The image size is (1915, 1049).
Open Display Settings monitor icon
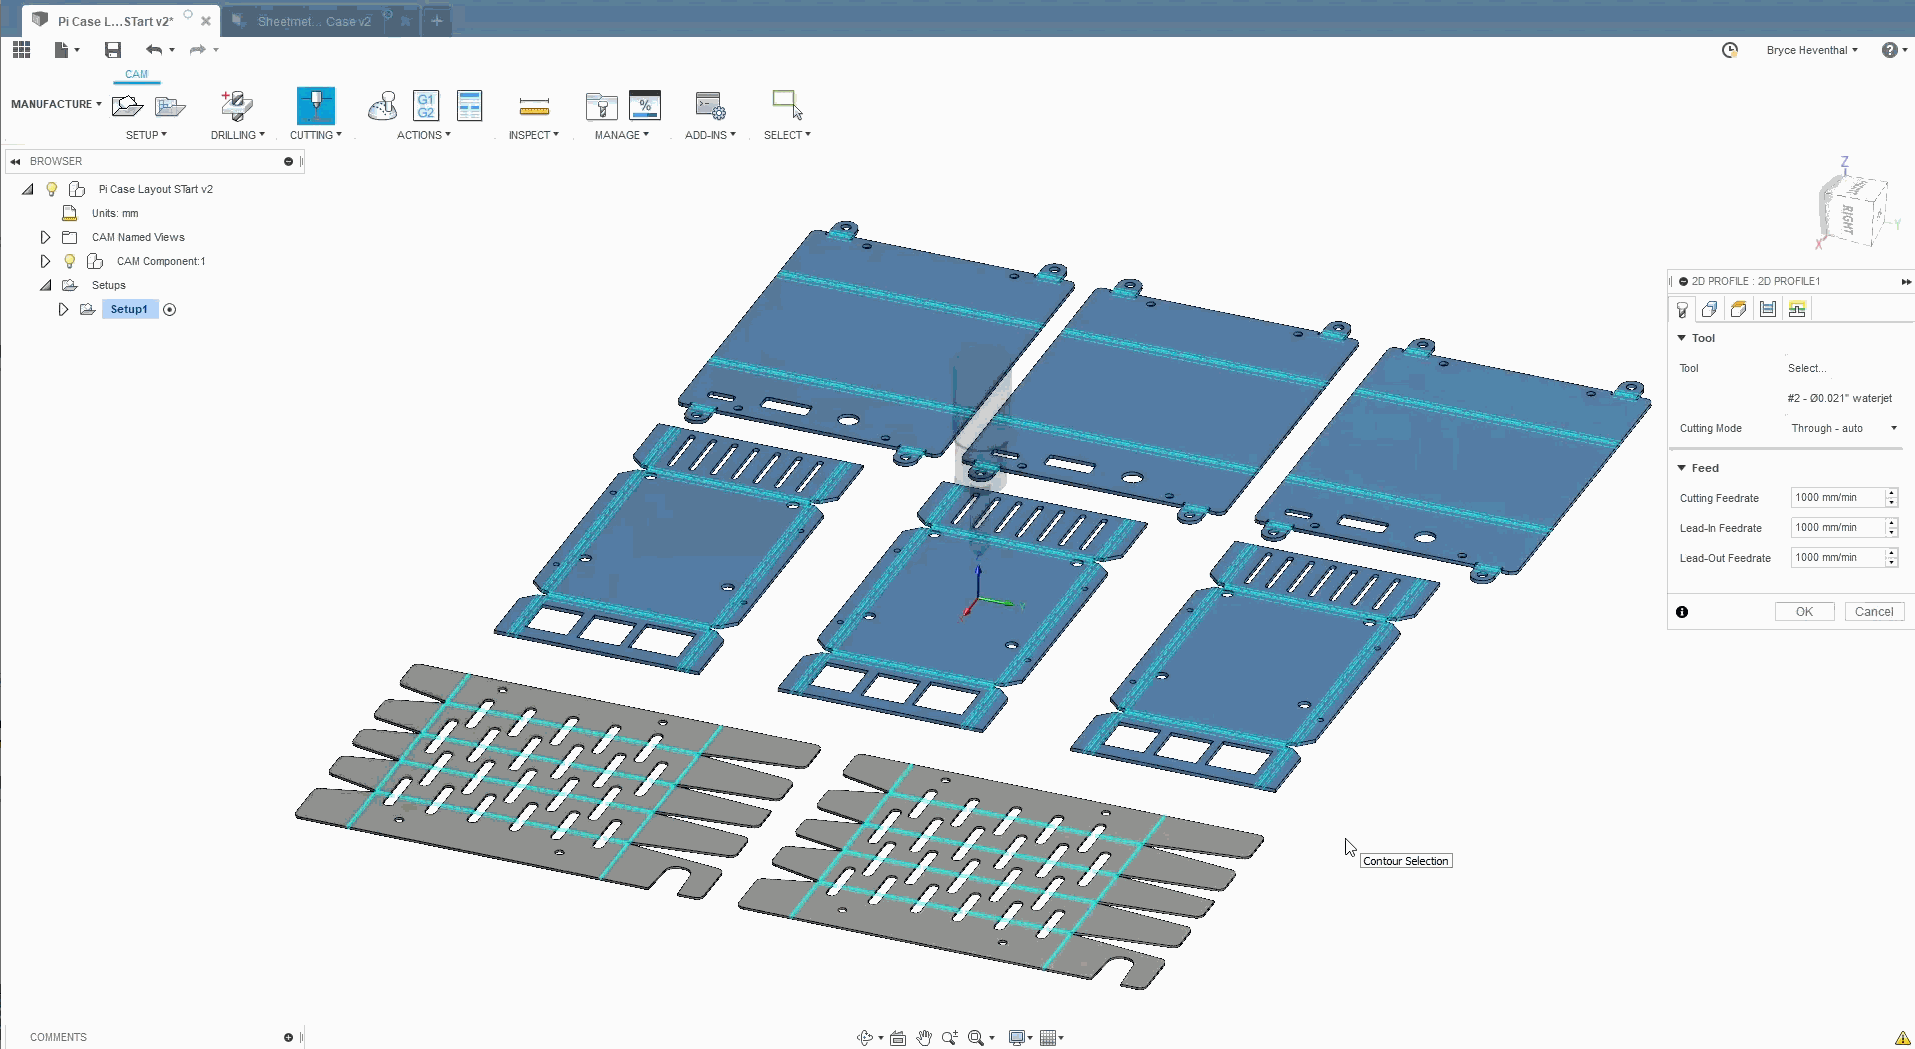tap(1017, 1038)
